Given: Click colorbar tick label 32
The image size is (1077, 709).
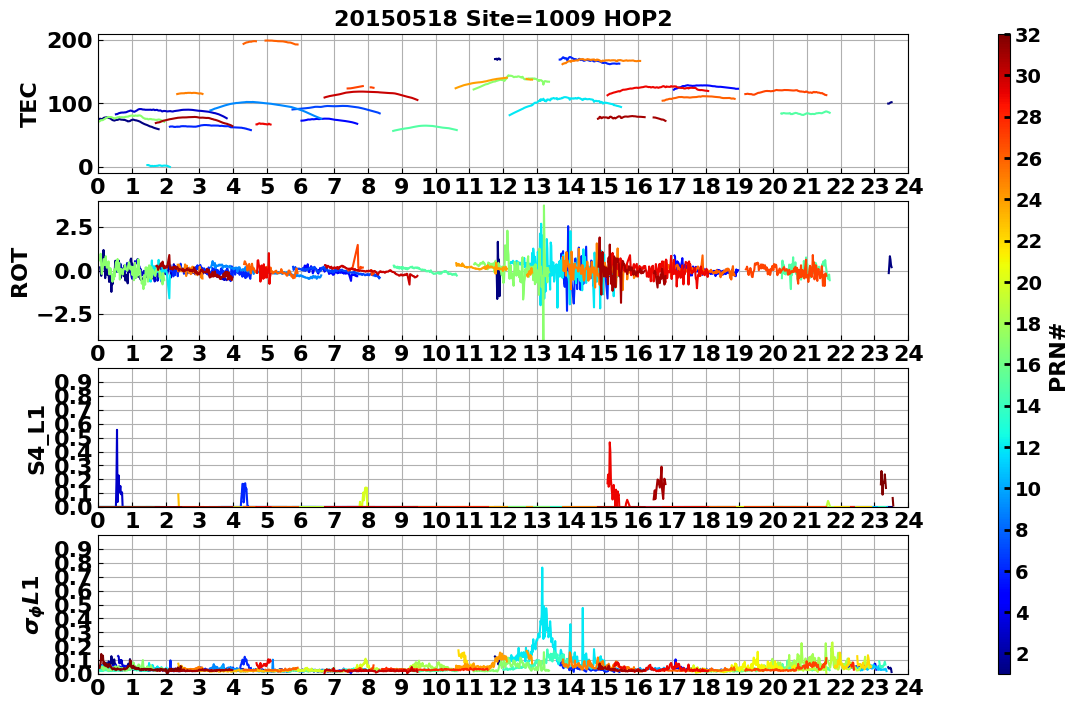Looking at the screenshot, I should click(x=1028, y=35).
